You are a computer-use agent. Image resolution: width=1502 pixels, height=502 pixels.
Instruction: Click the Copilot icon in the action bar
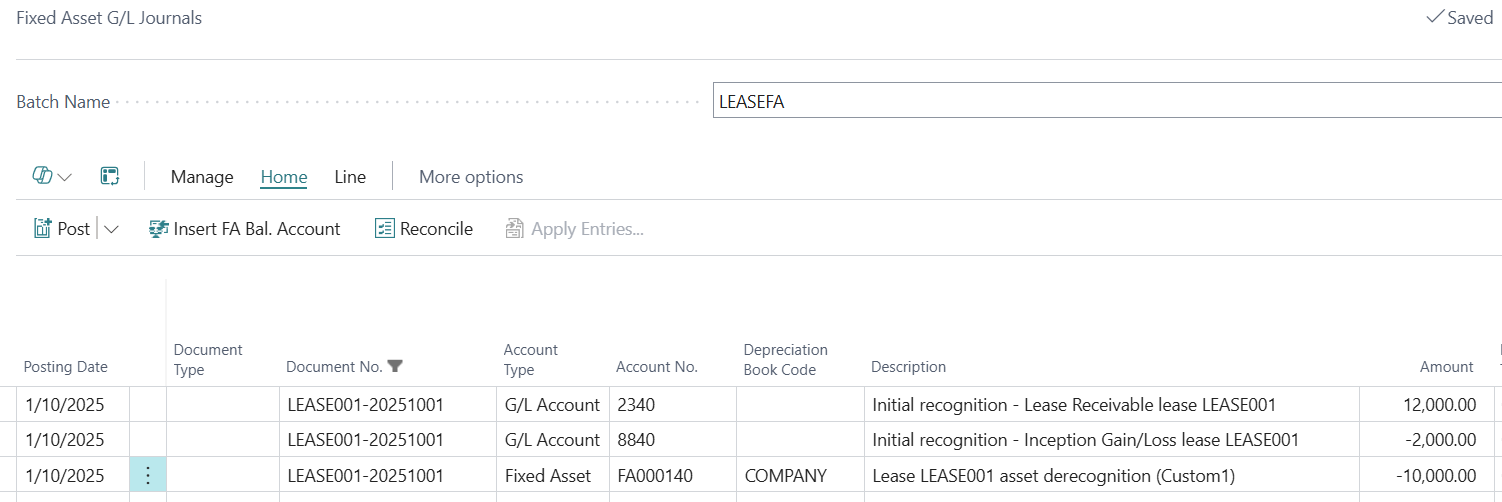coord(42,176)
